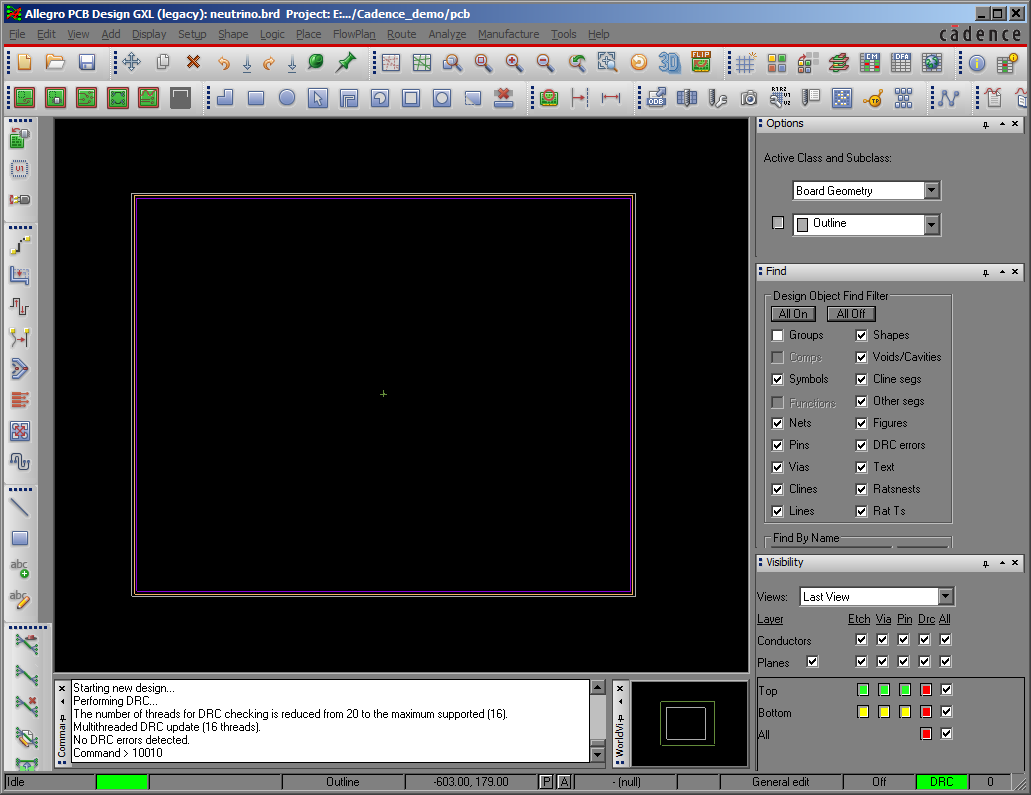This screenshot has width=1031, height=795.
Task: Click the red X Delete icon
Action: point(193,62)
